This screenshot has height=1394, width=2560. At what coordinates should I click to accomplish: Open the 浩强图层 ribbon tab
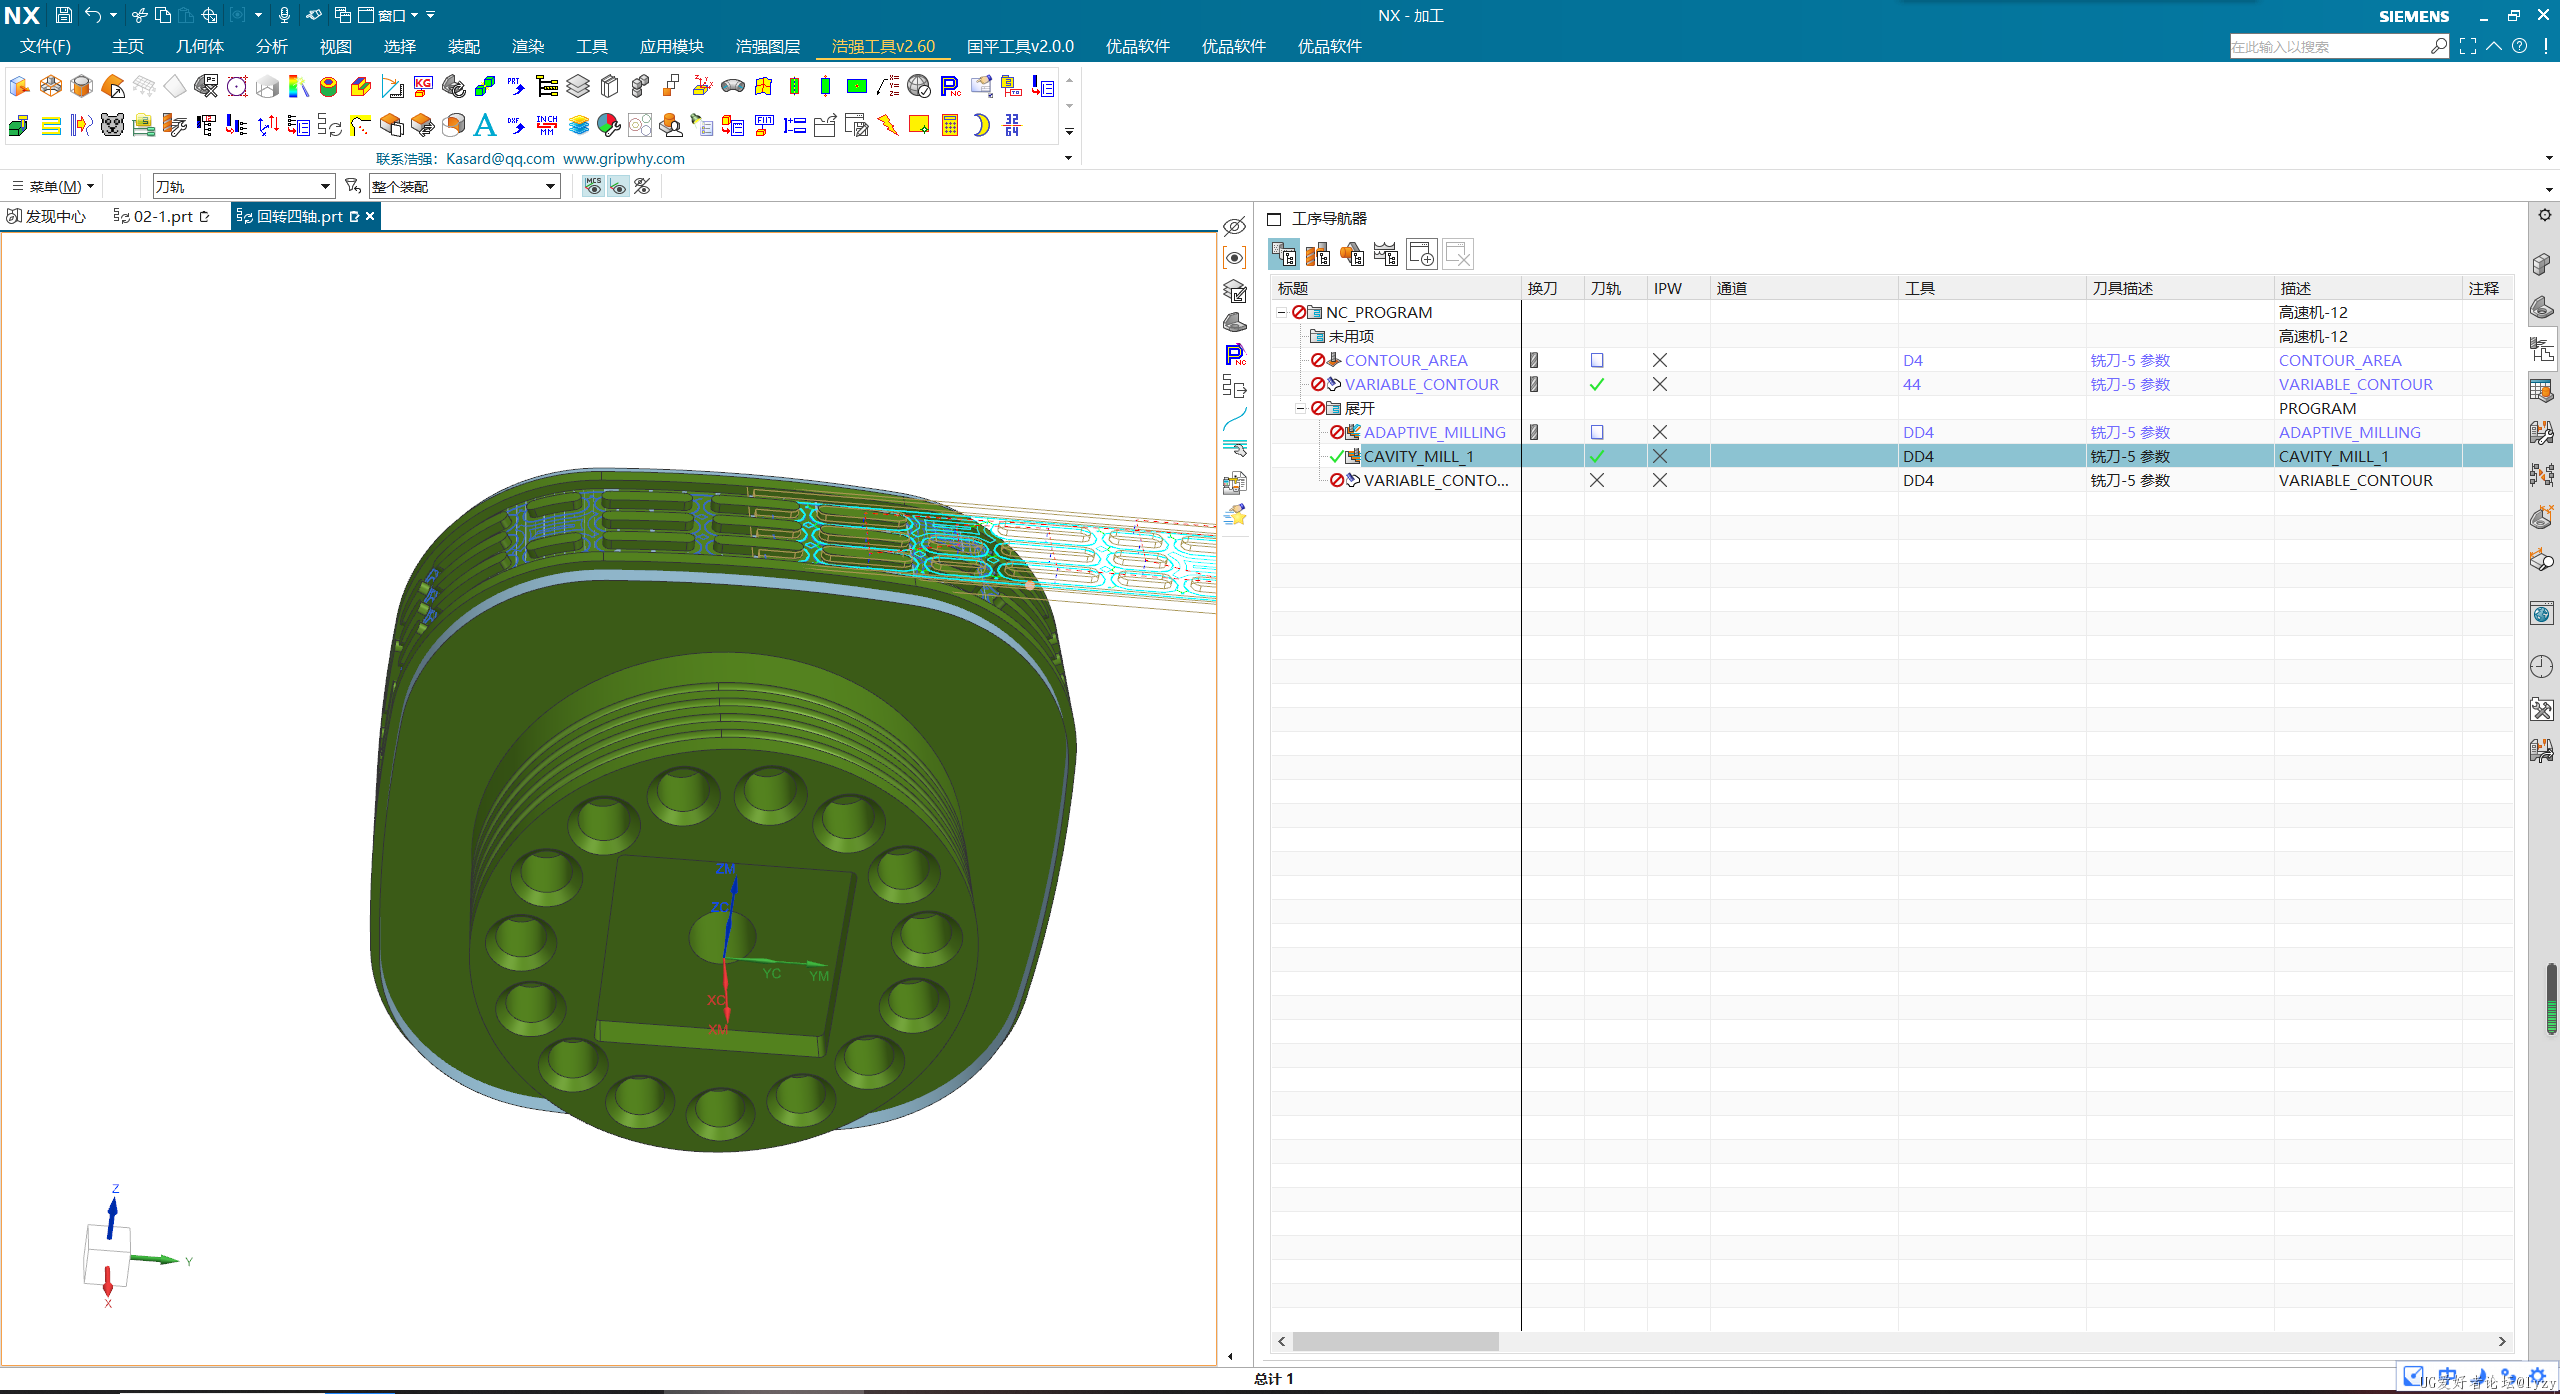click(768, 46)
